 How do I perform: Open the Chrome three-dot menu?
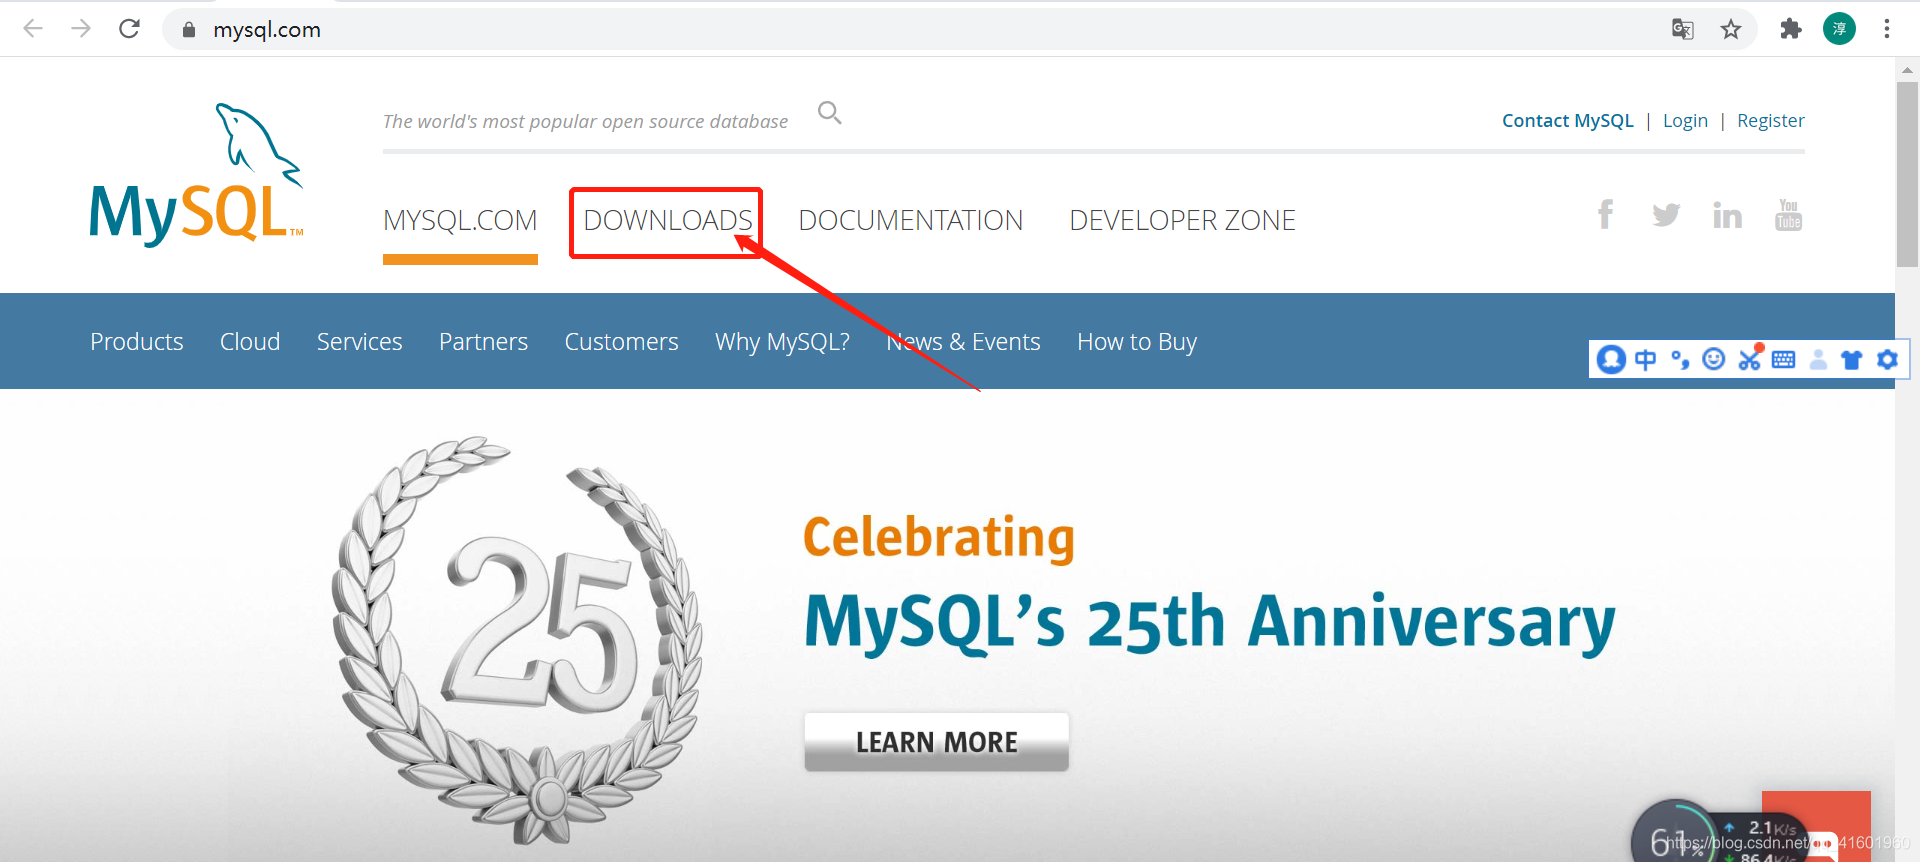click(1887, 29)
